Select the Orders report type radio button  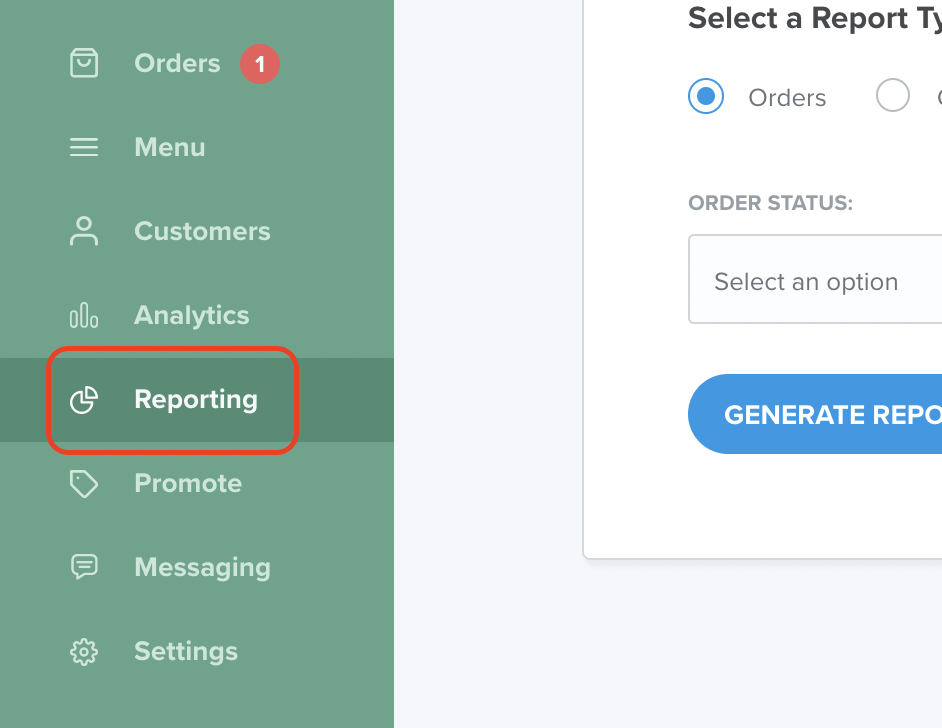[x=706, y=96]
